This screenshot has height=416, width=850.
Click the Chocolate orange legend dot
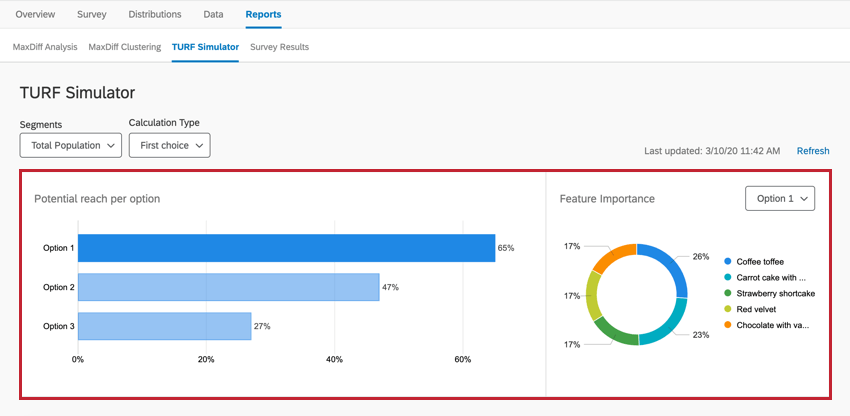[x=728, y=325]
